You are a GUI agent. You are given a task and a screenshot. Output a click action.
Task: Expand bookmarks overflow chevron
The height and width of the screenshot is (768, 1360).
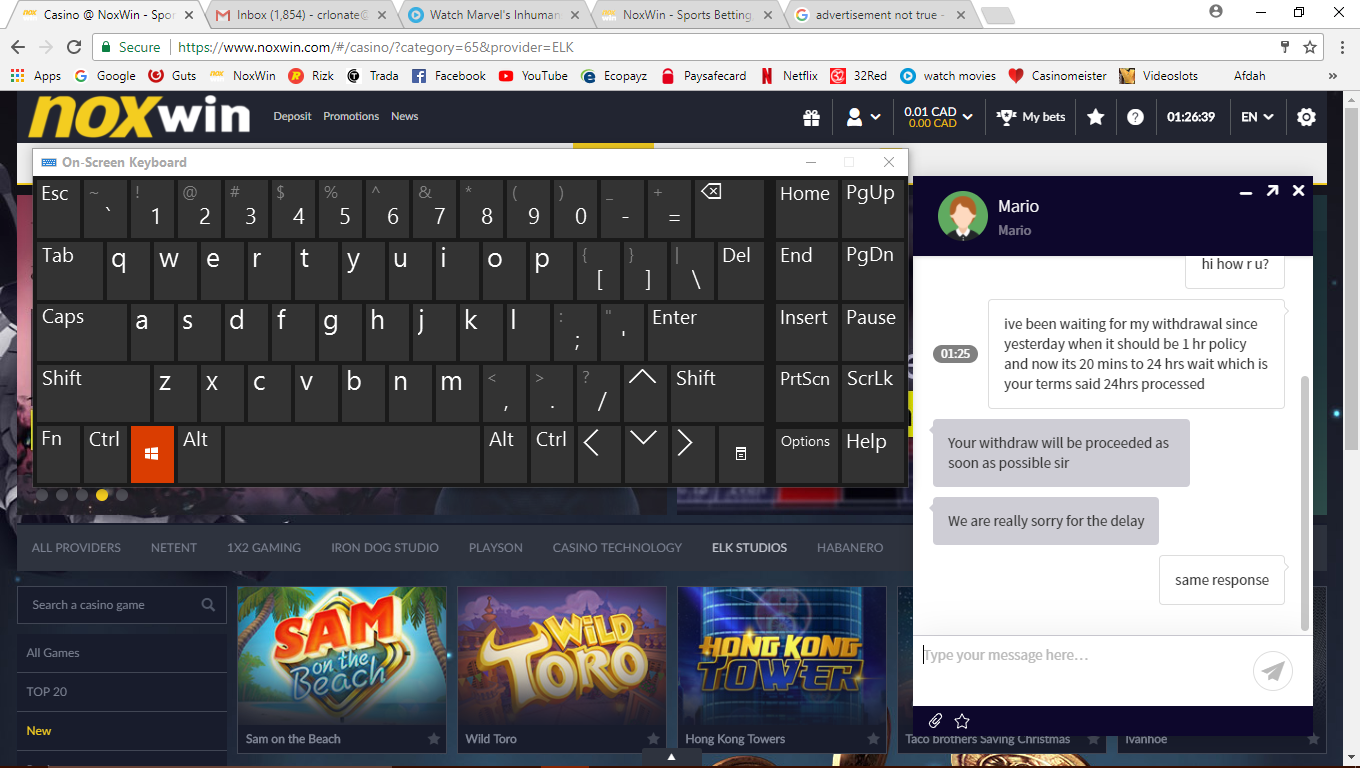tap(1332, 76)
